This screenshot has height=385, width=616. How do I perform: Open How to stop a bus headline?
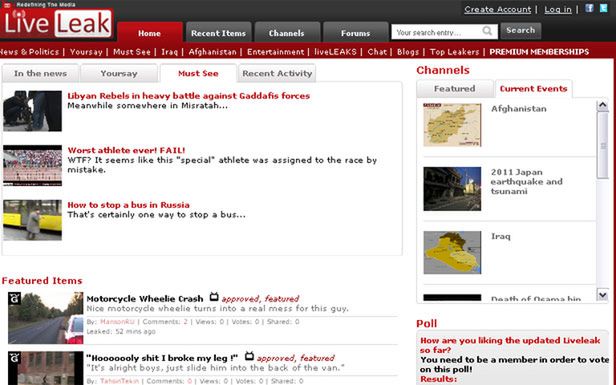coord(128,205)
